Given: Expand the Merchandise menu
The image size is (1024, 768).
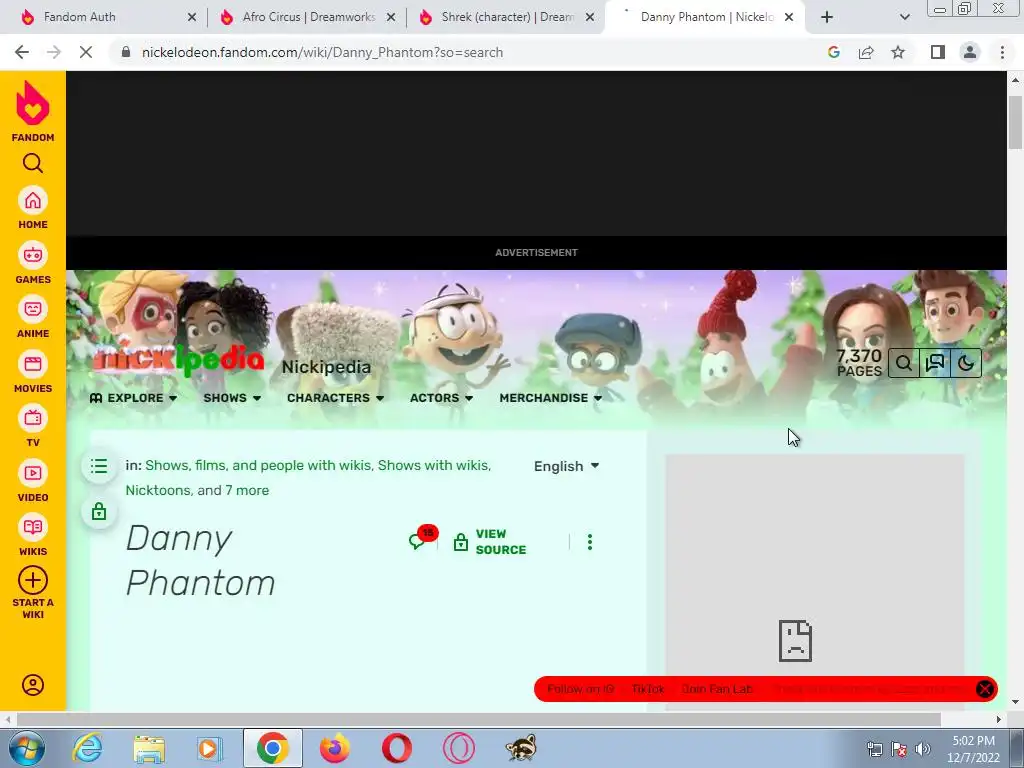Looking at the screenshot, I should (x=551, y=398).
